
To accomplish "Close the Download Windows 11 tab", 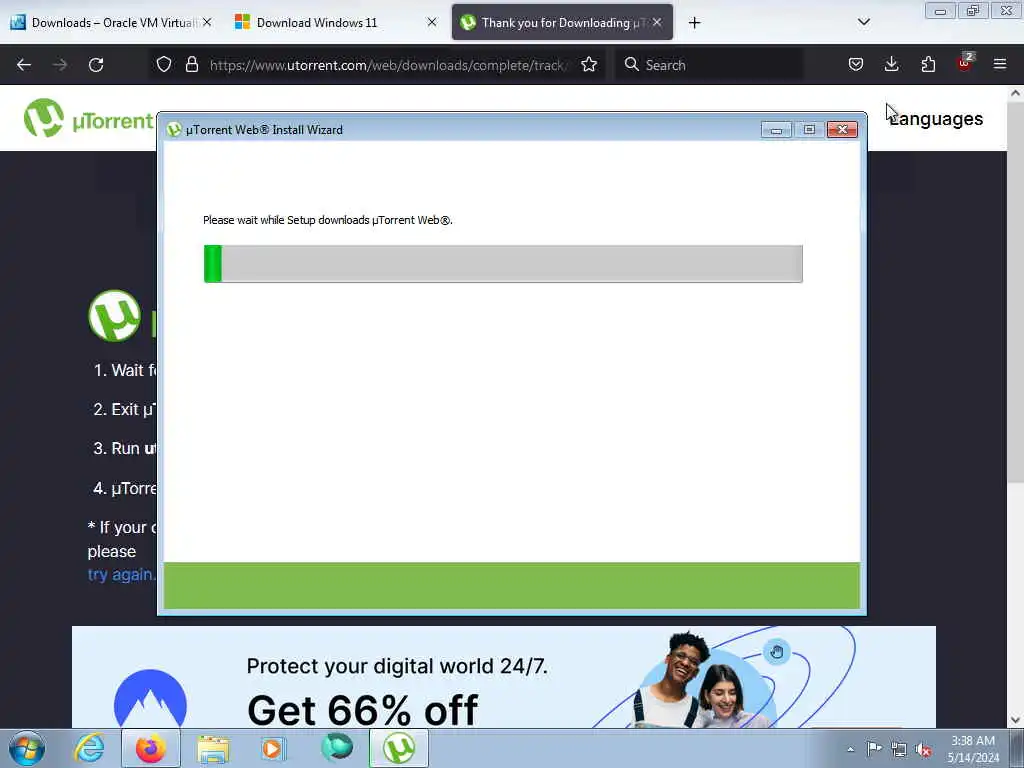I will [432, 23].
